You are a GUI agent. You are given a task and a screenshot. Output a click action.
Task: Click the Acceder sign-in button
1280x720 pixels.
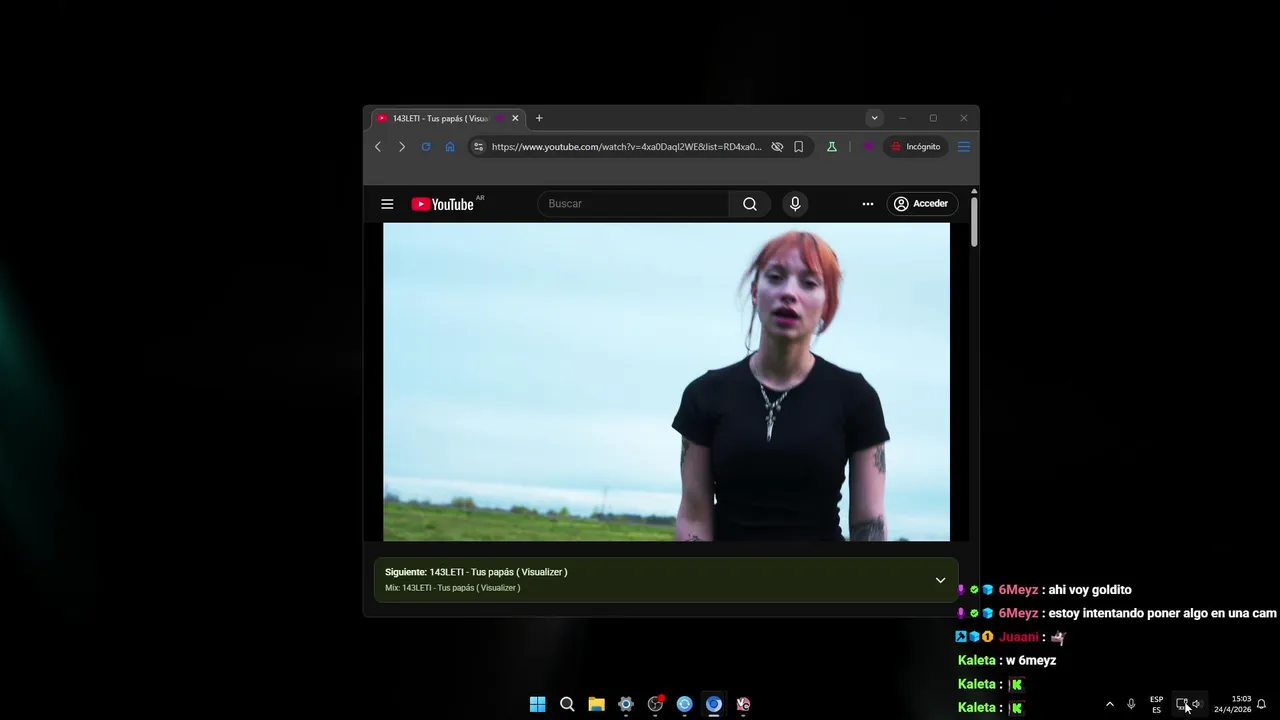921,204
